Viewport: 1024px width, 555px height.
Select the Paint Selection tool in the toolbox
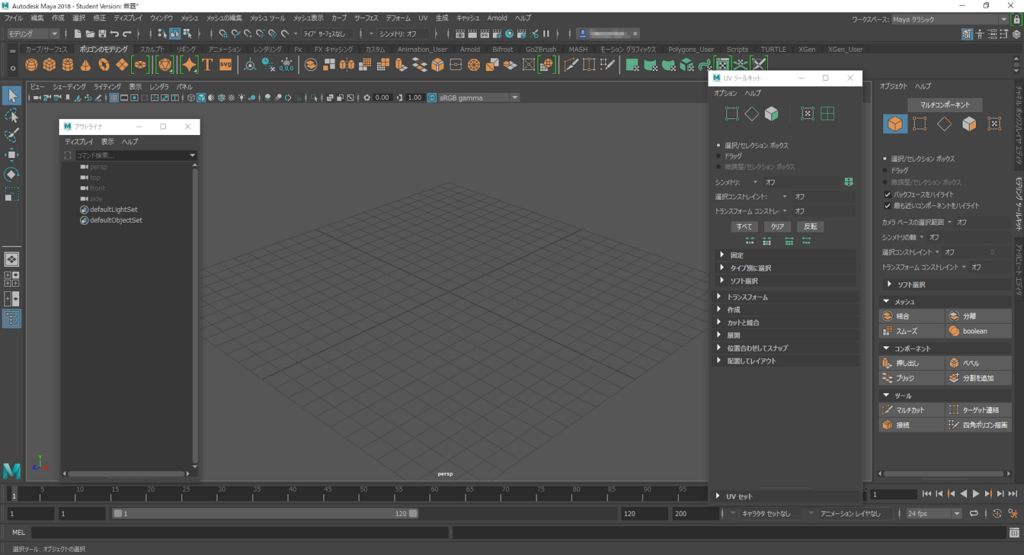[x=12, y=135]
